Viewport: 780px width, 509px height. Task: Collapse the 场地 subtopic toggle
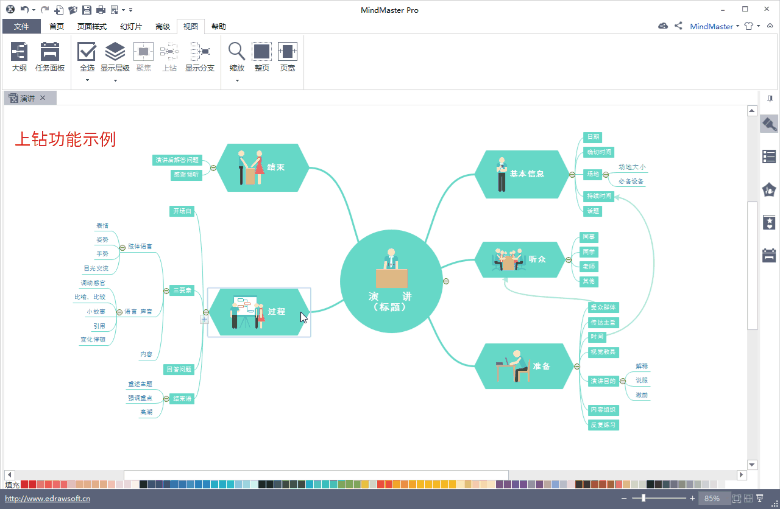tap(605, 174)
